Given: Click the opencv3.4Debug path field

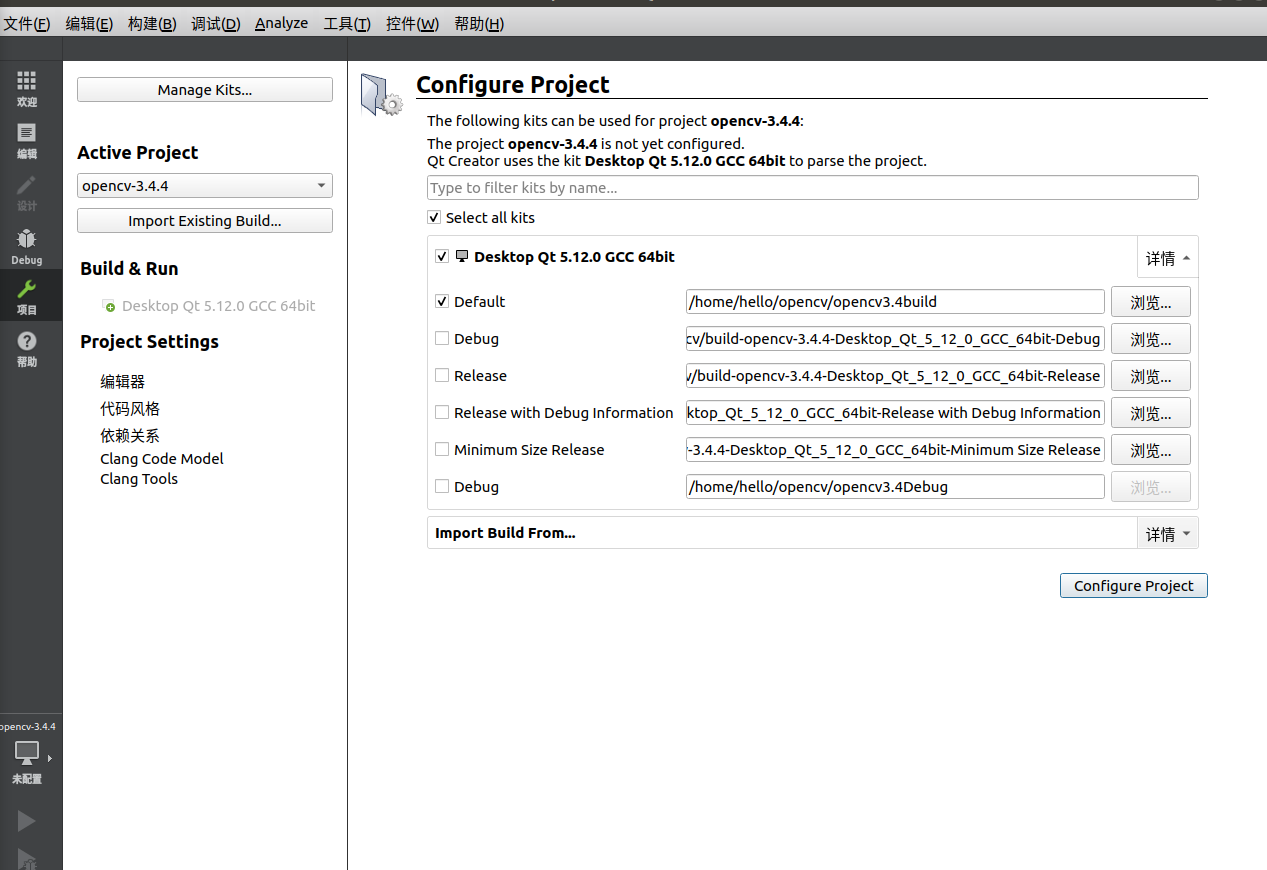Looking at the screenshot, I should (895, 486).
